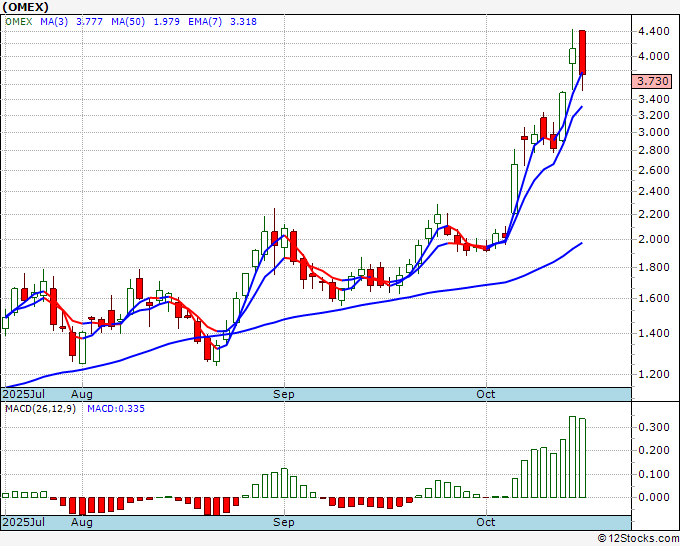
Task: Click the 0.100 MACD axis label
Action: 654,474
